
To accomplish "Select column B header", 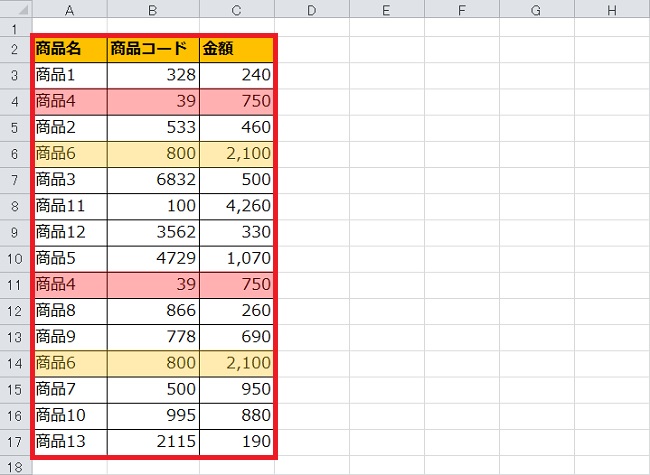I will (x=153, y=10).
